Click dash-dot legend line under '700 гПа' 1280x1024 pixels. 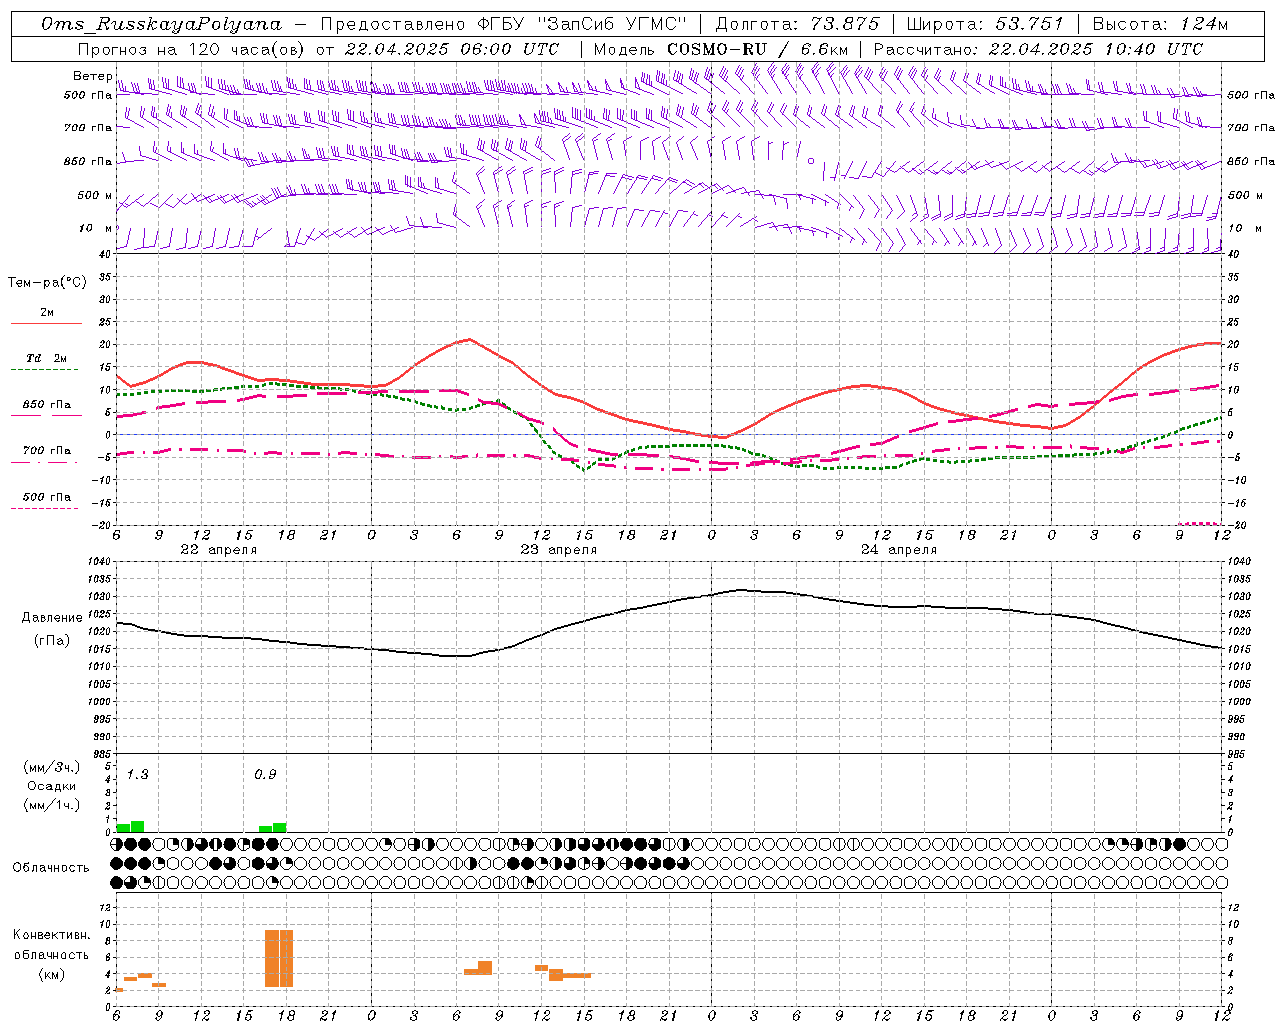click(46, 462)
